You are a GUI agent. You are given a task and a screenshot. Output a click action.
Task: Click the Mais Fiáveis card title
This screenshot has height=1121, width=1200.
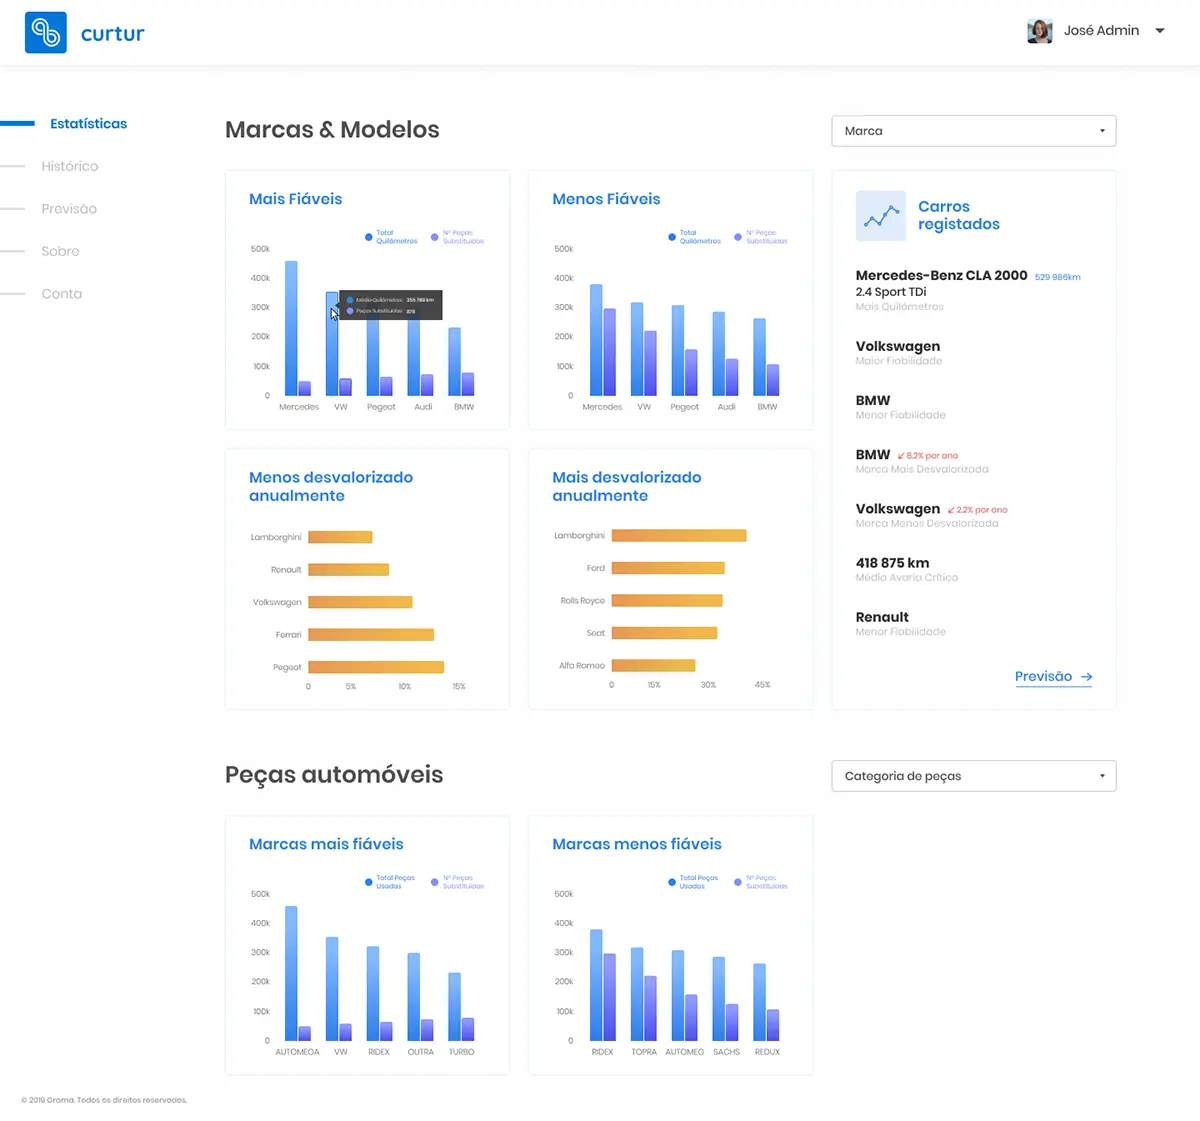295,199
